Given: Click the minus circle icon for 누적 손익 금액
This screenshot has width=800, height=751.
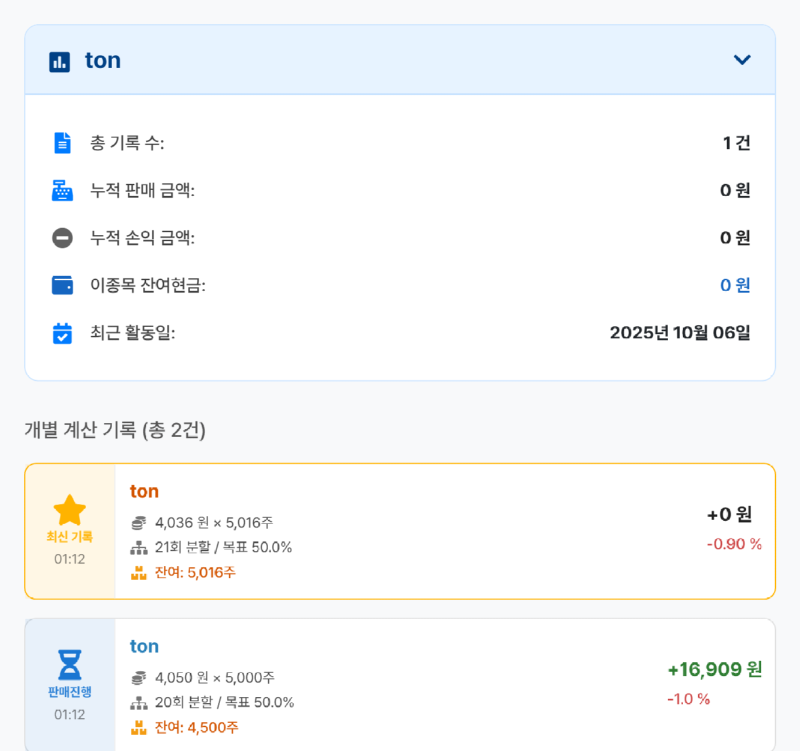Looking at the screenshot, I should click(62, 238).
